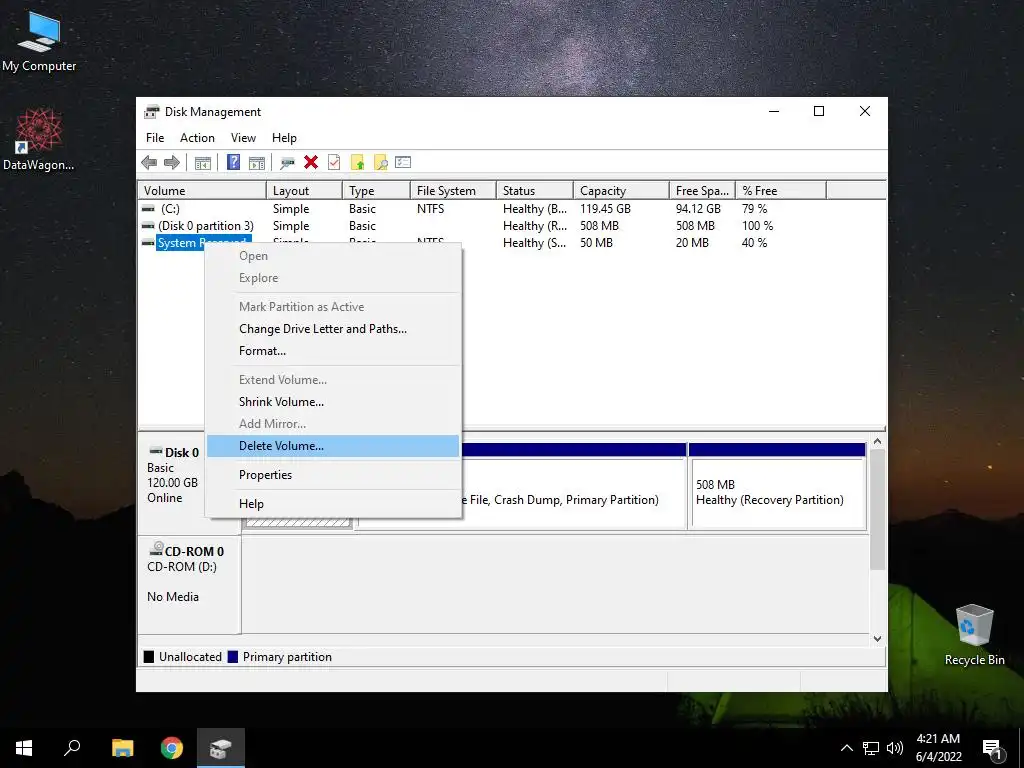Choose Shrink Volume... in the context menu
The image size is (1024, 768).
(333, 402)
